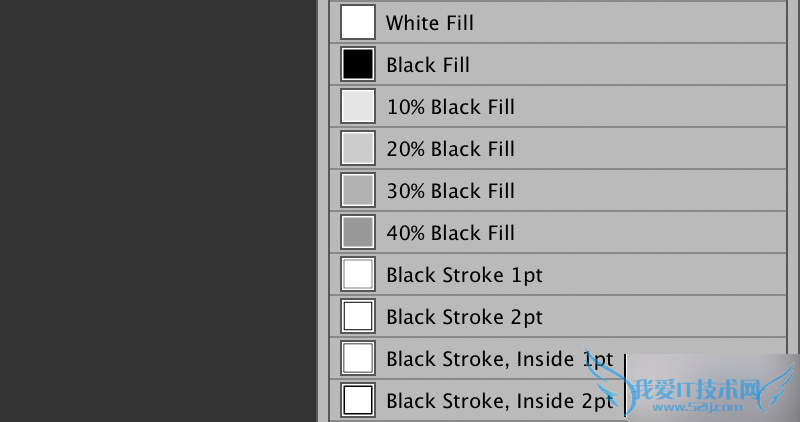This screenshot has height=422, width=800.
Task: Select the White Fill style label
Action: (x=430, y=23)
